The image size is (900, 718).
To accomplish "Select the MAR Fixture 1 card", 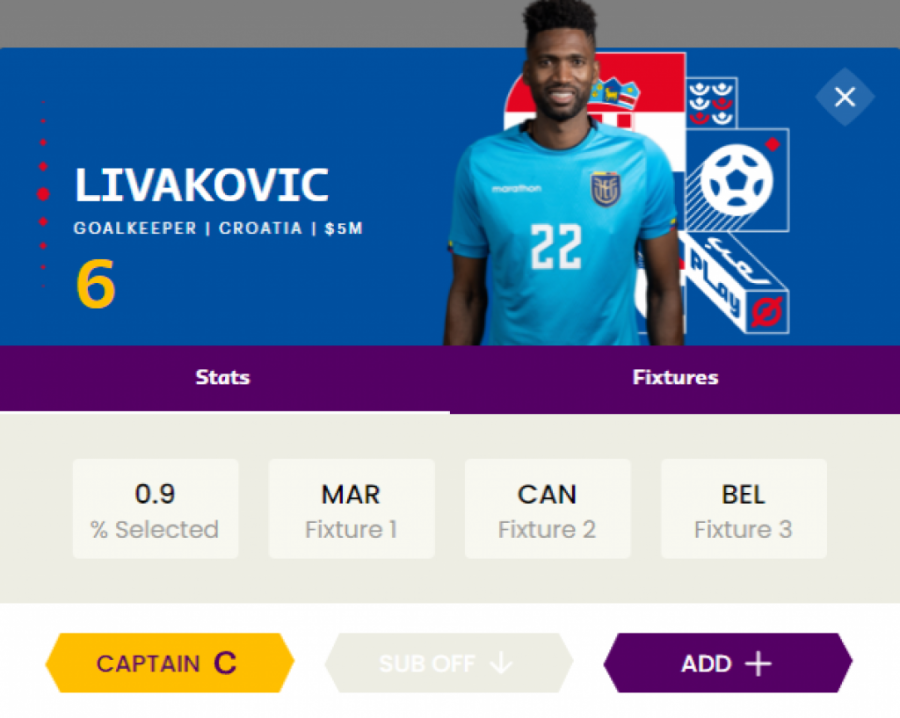I will coord(351,509).
